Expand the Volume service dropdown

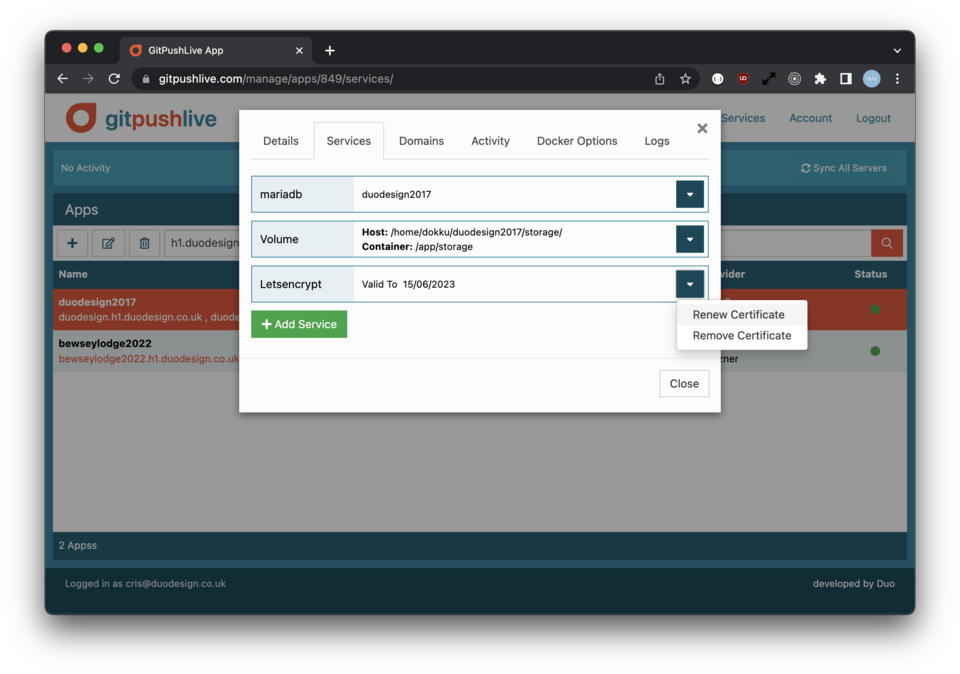pos(689,239)
